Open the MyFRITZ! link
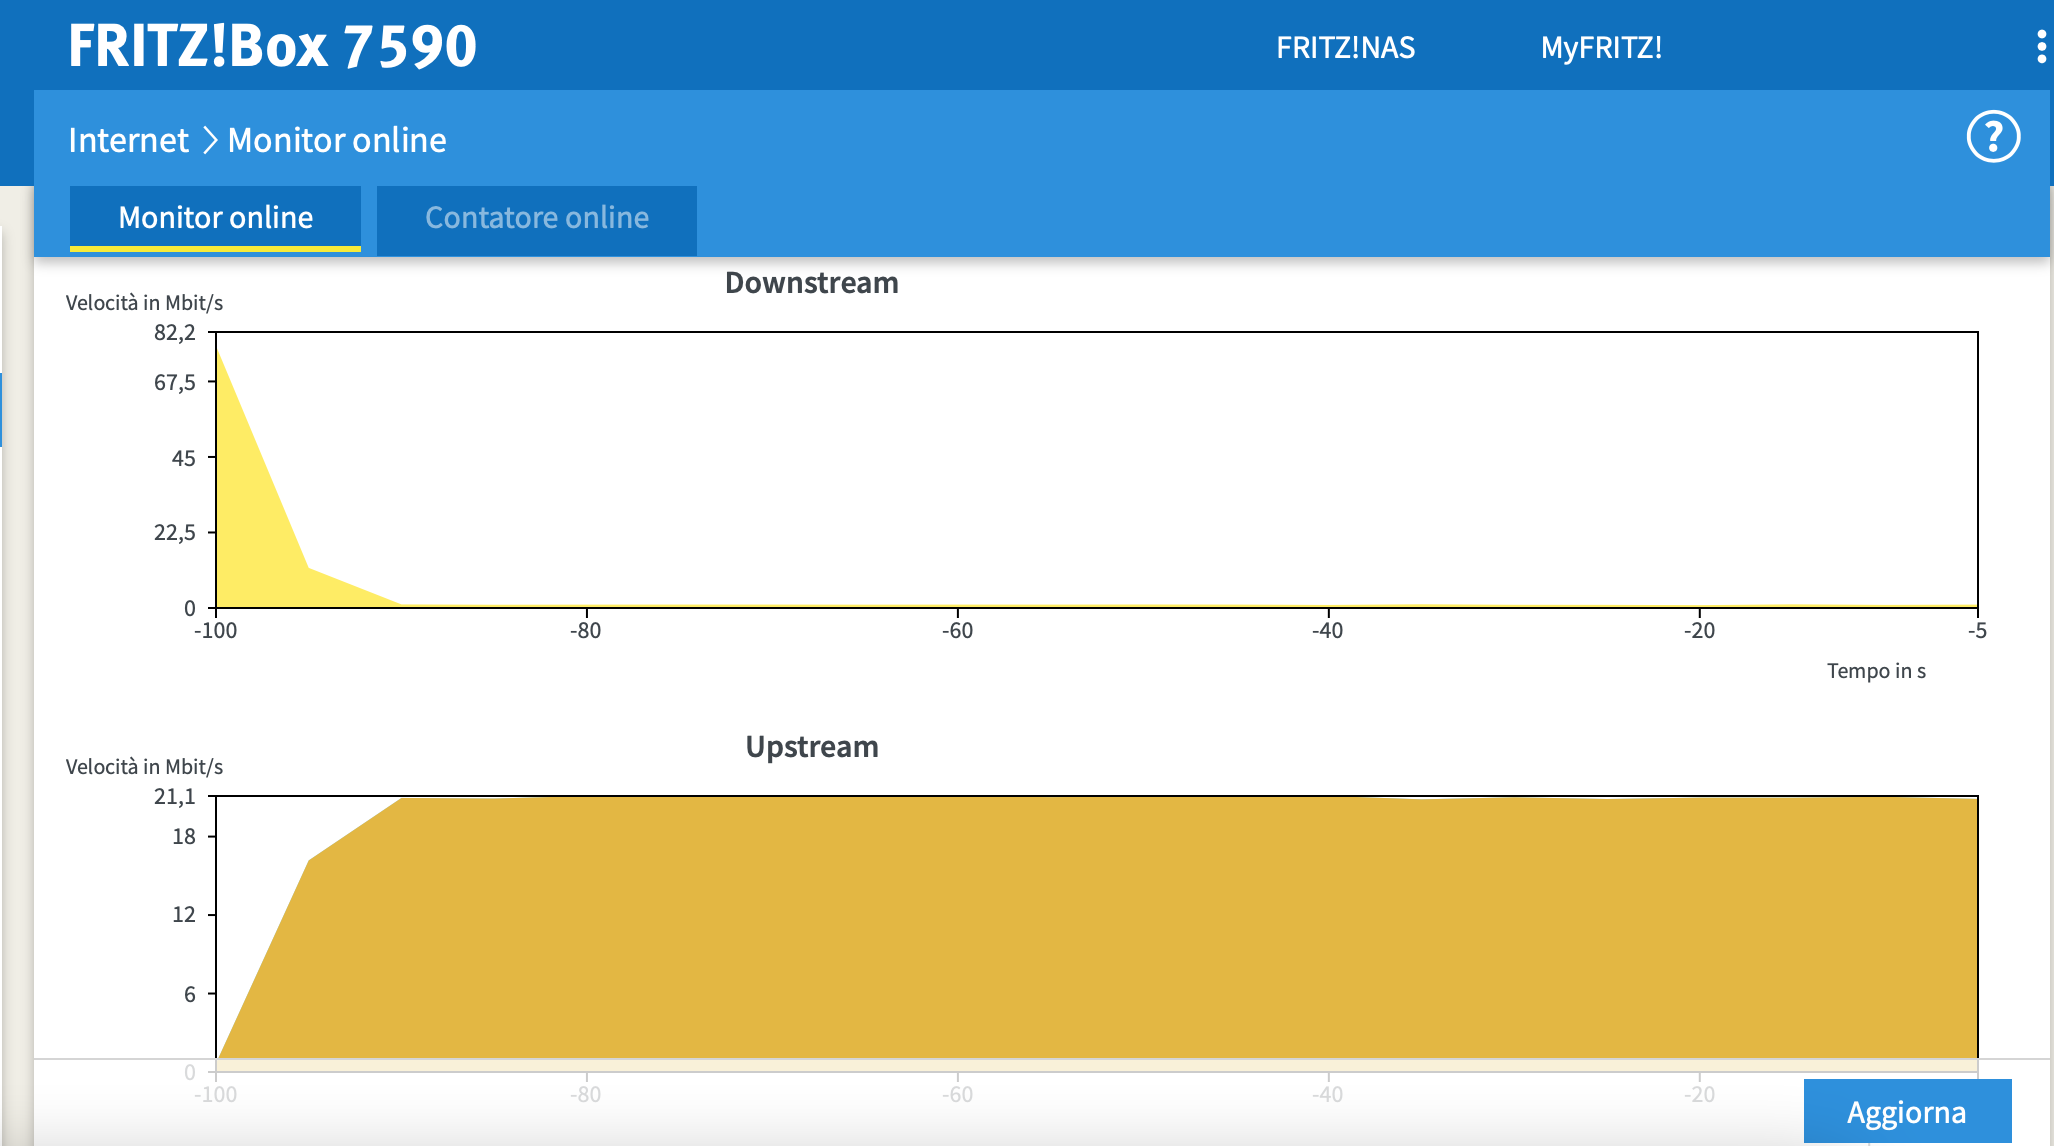This screenshot has width=2054, height=1146. 1601,47
